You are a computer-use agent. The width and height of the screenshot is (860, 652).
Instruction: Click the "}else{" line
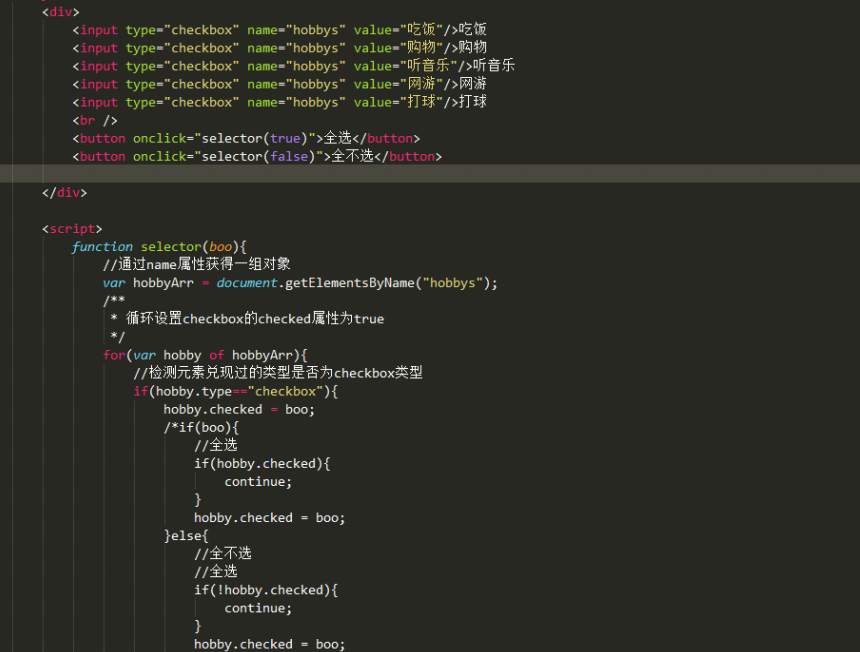pos(186,536)
